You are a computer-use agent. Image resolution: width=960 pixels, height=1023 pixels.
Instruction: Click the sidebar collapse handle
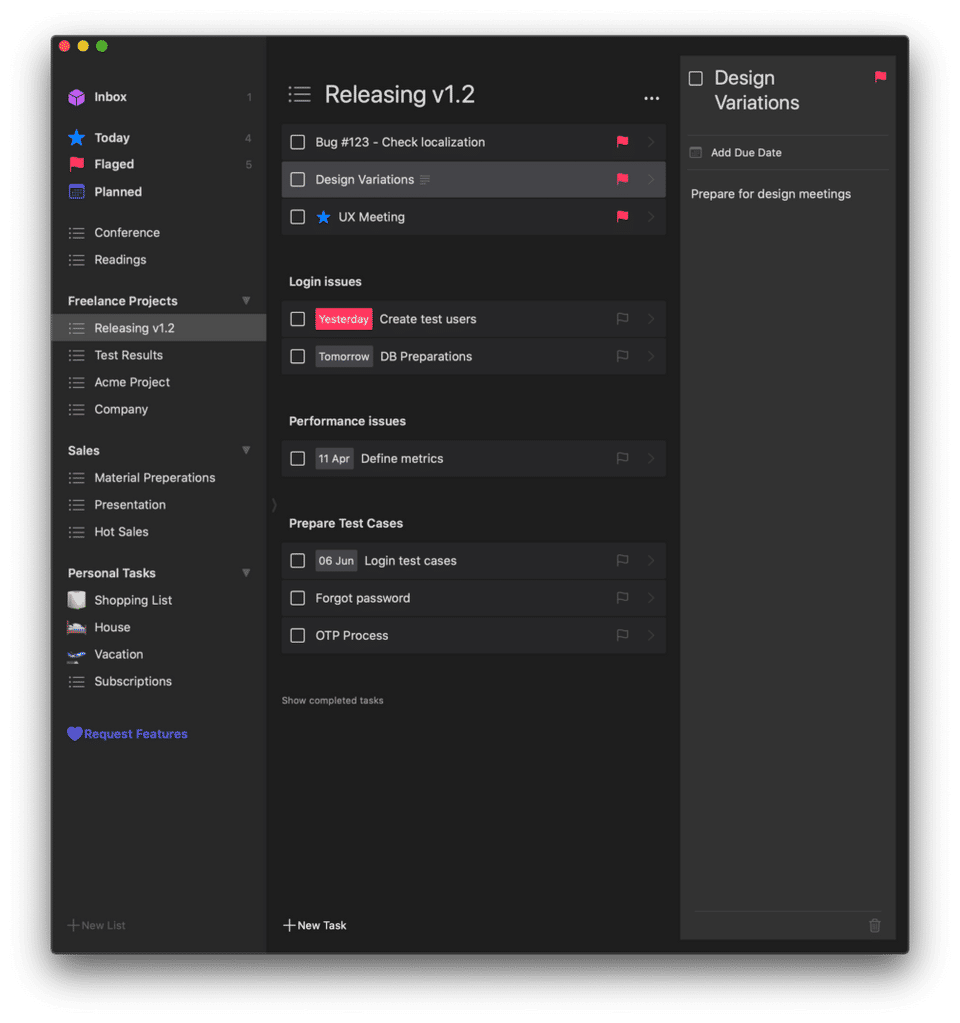[274, 504]
